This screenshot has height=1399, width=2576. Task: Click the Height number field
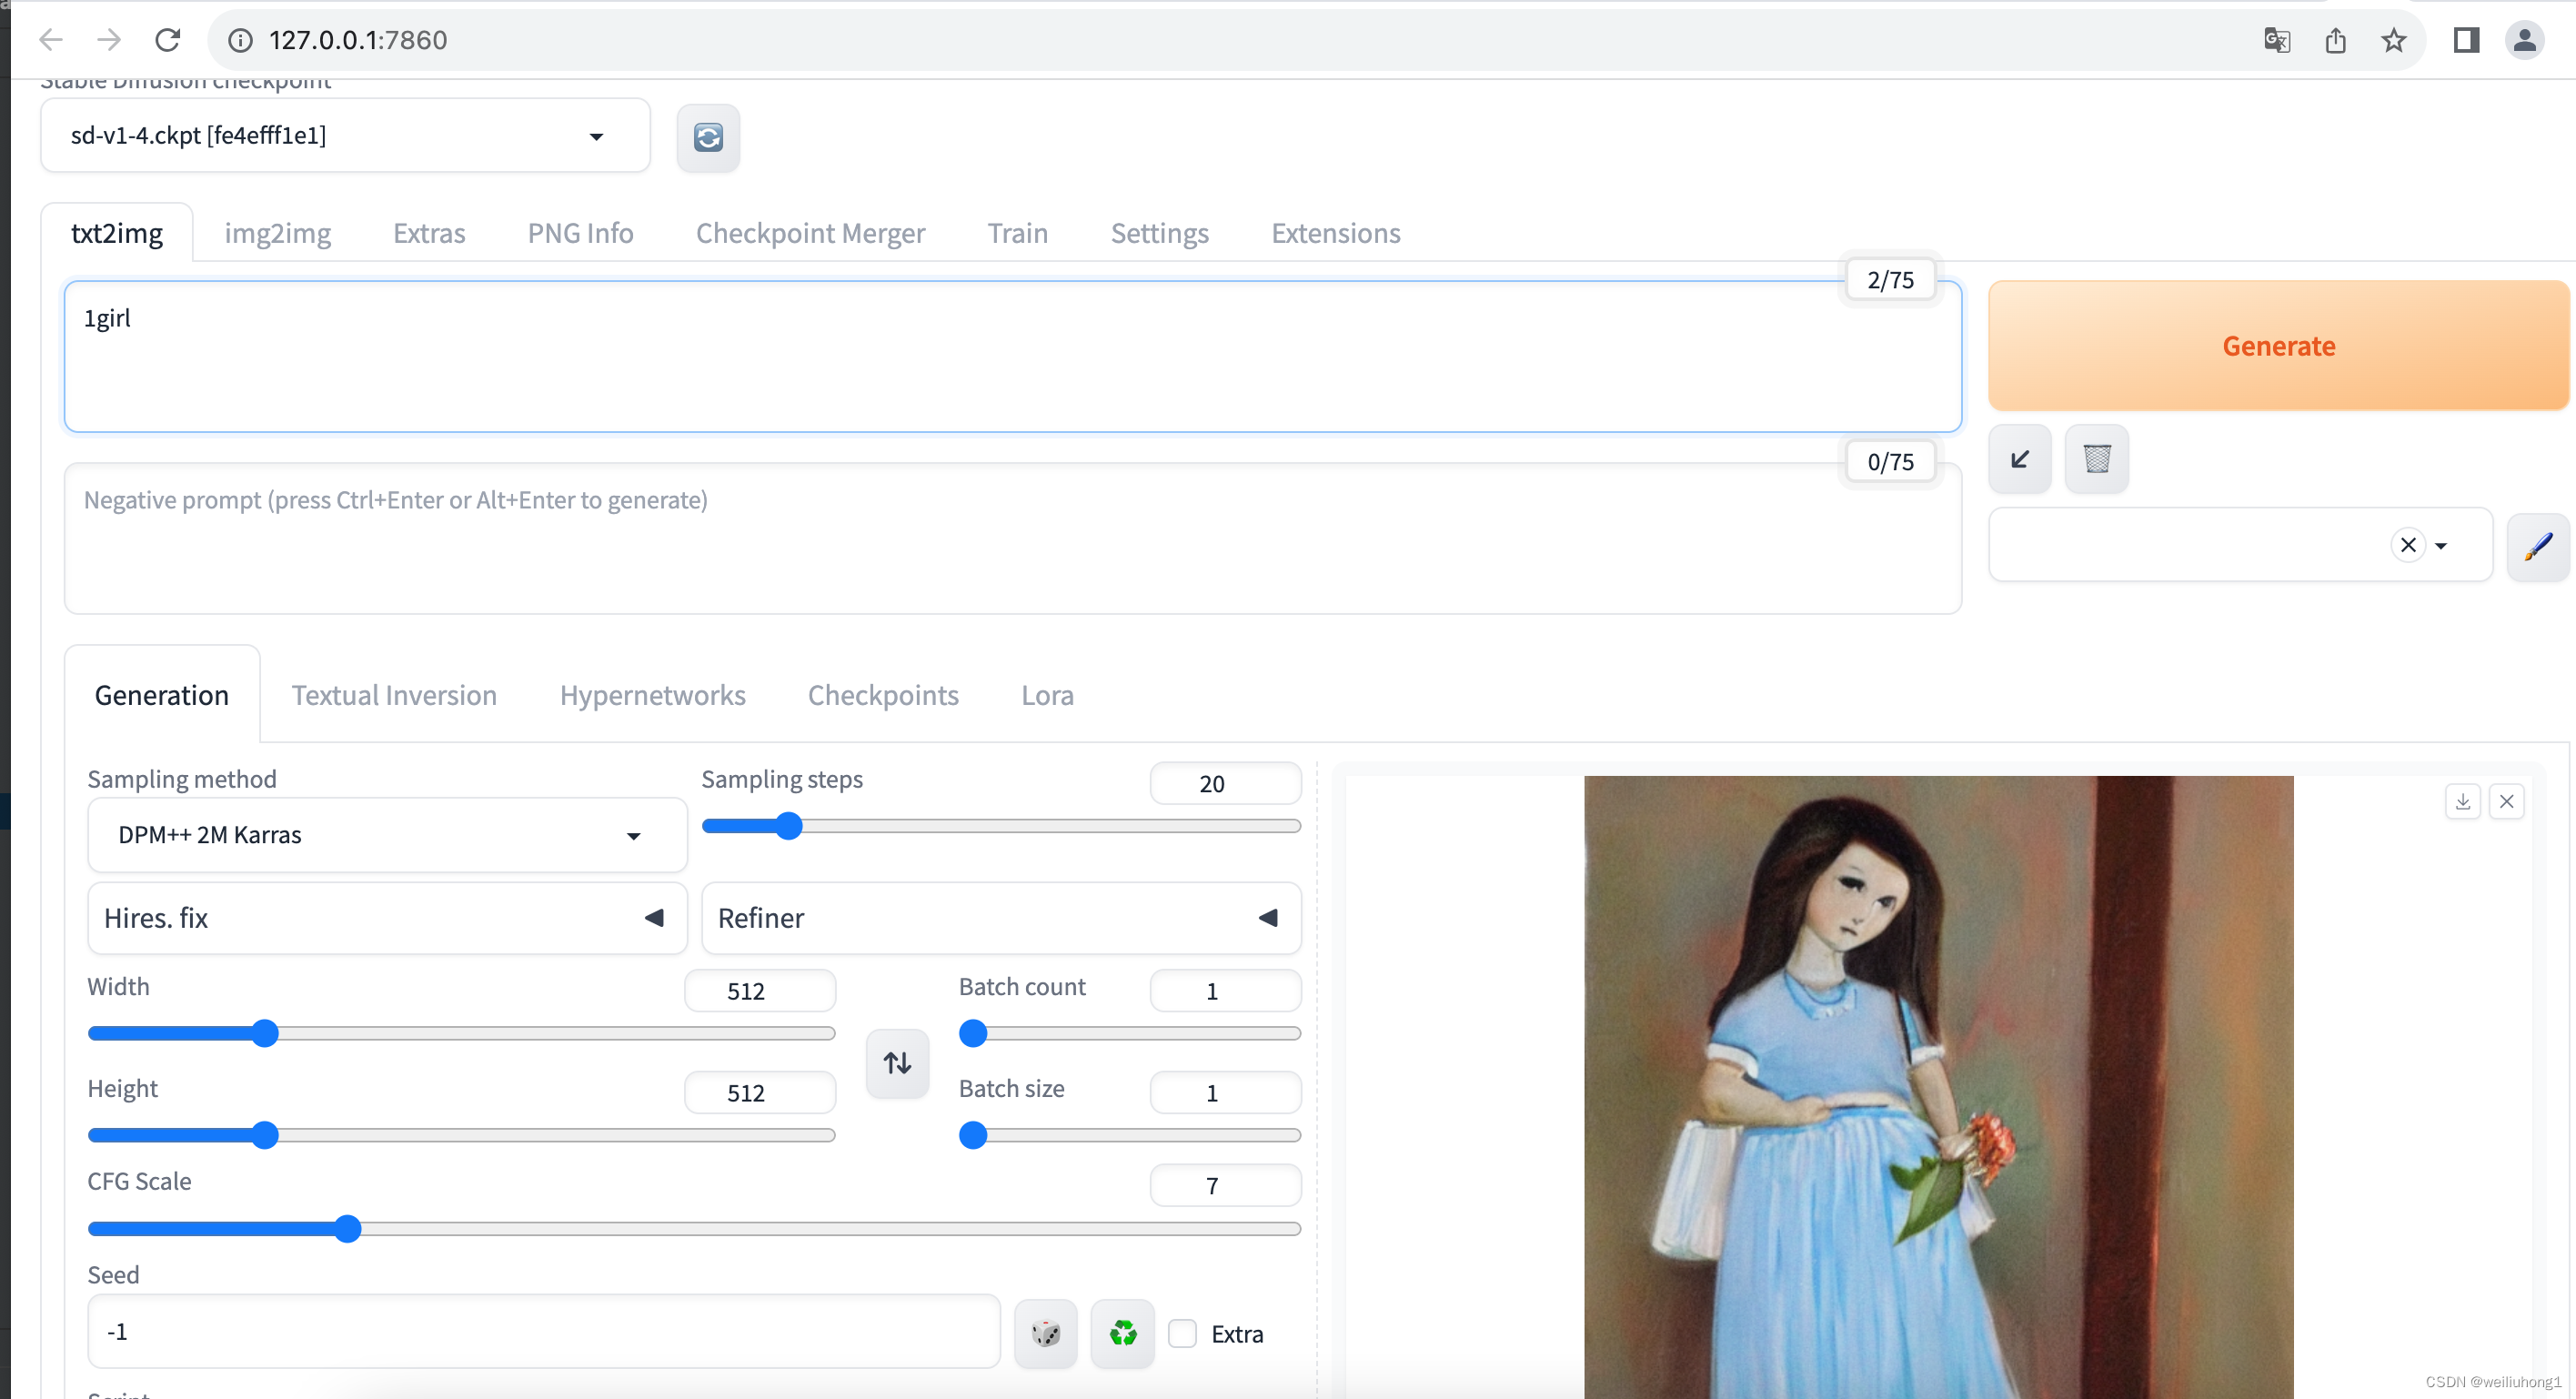click(x=760, y=1093)
